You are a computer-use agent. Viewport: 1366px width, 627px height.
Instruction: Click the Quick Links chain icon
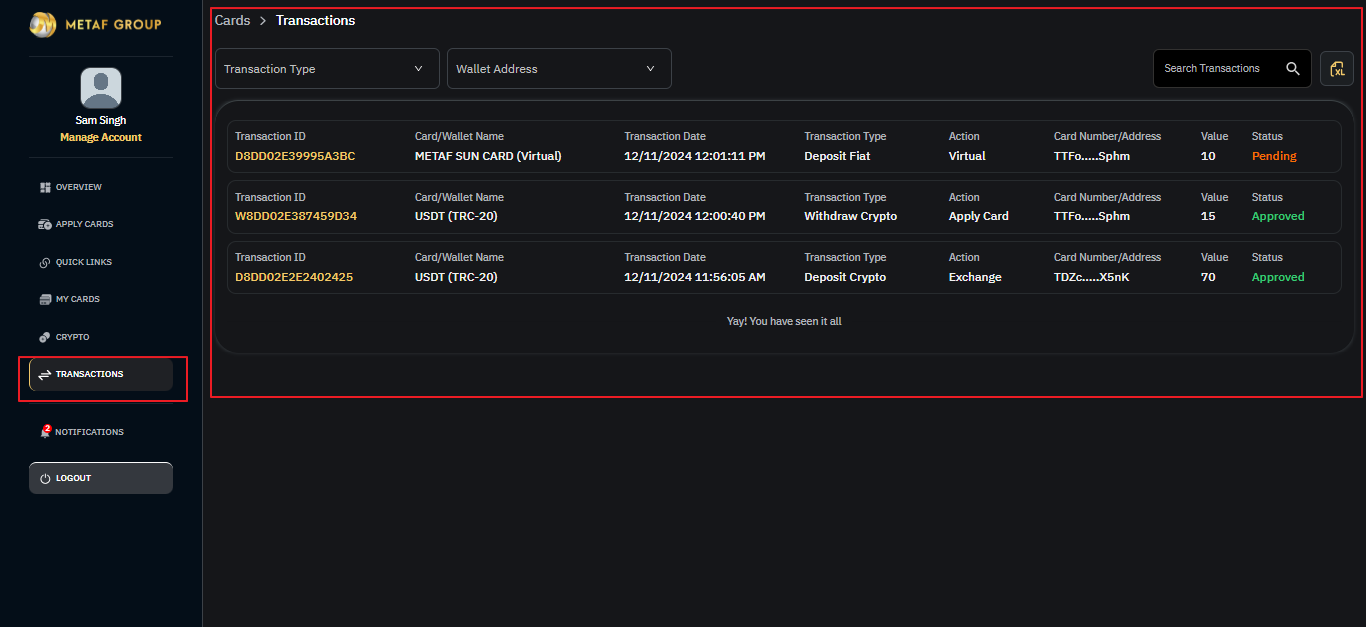[45, 262]
